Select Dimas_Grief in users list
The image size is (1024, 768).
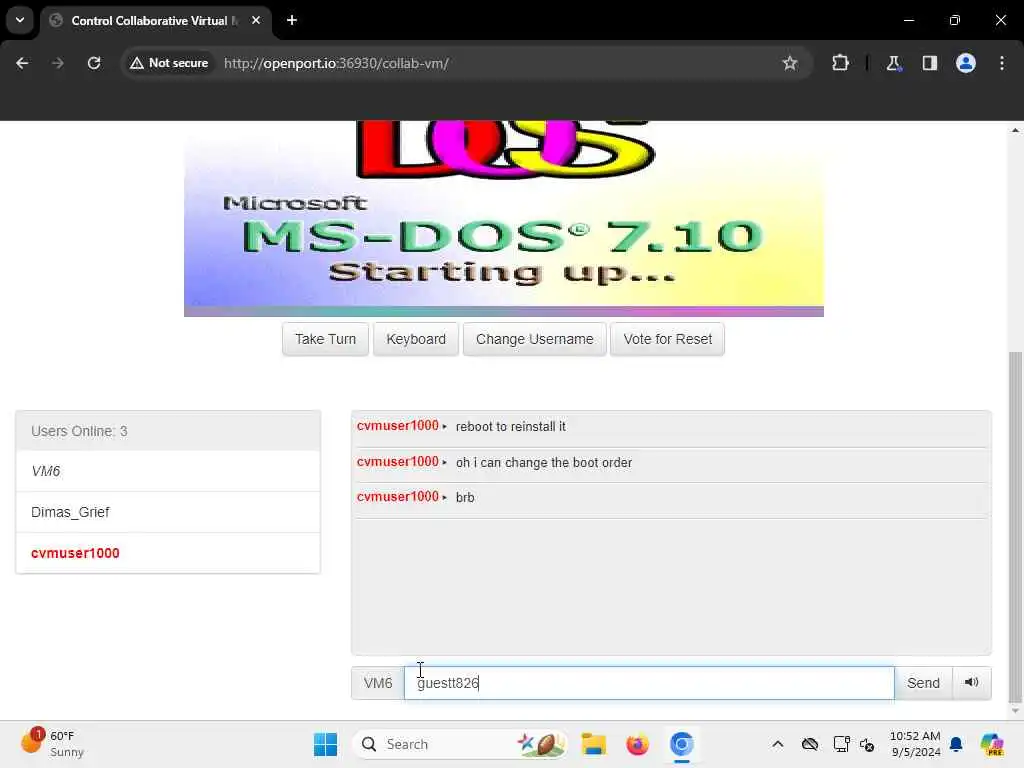coord(168,512)
